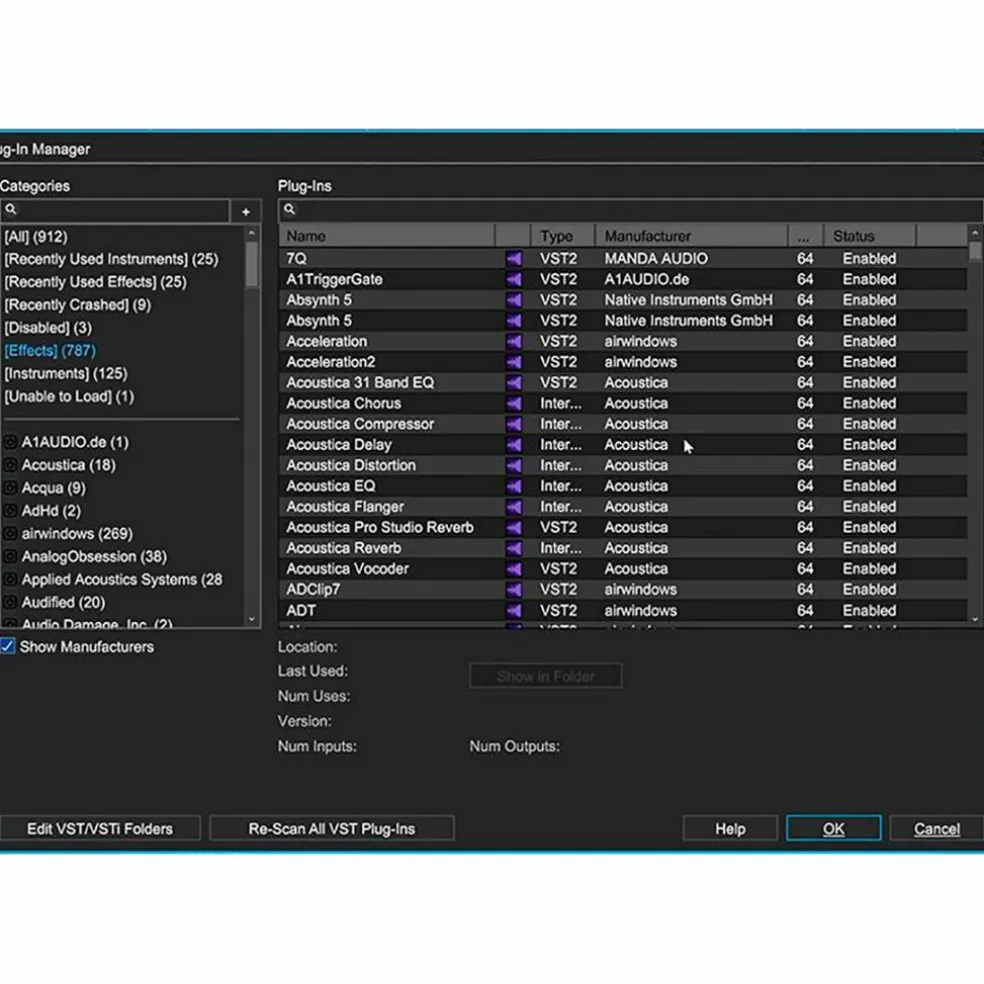Screen dimensions: 984x984
Task: Select [Recently Used Instruments] (25) category
Action: click(x=112, y=259)
